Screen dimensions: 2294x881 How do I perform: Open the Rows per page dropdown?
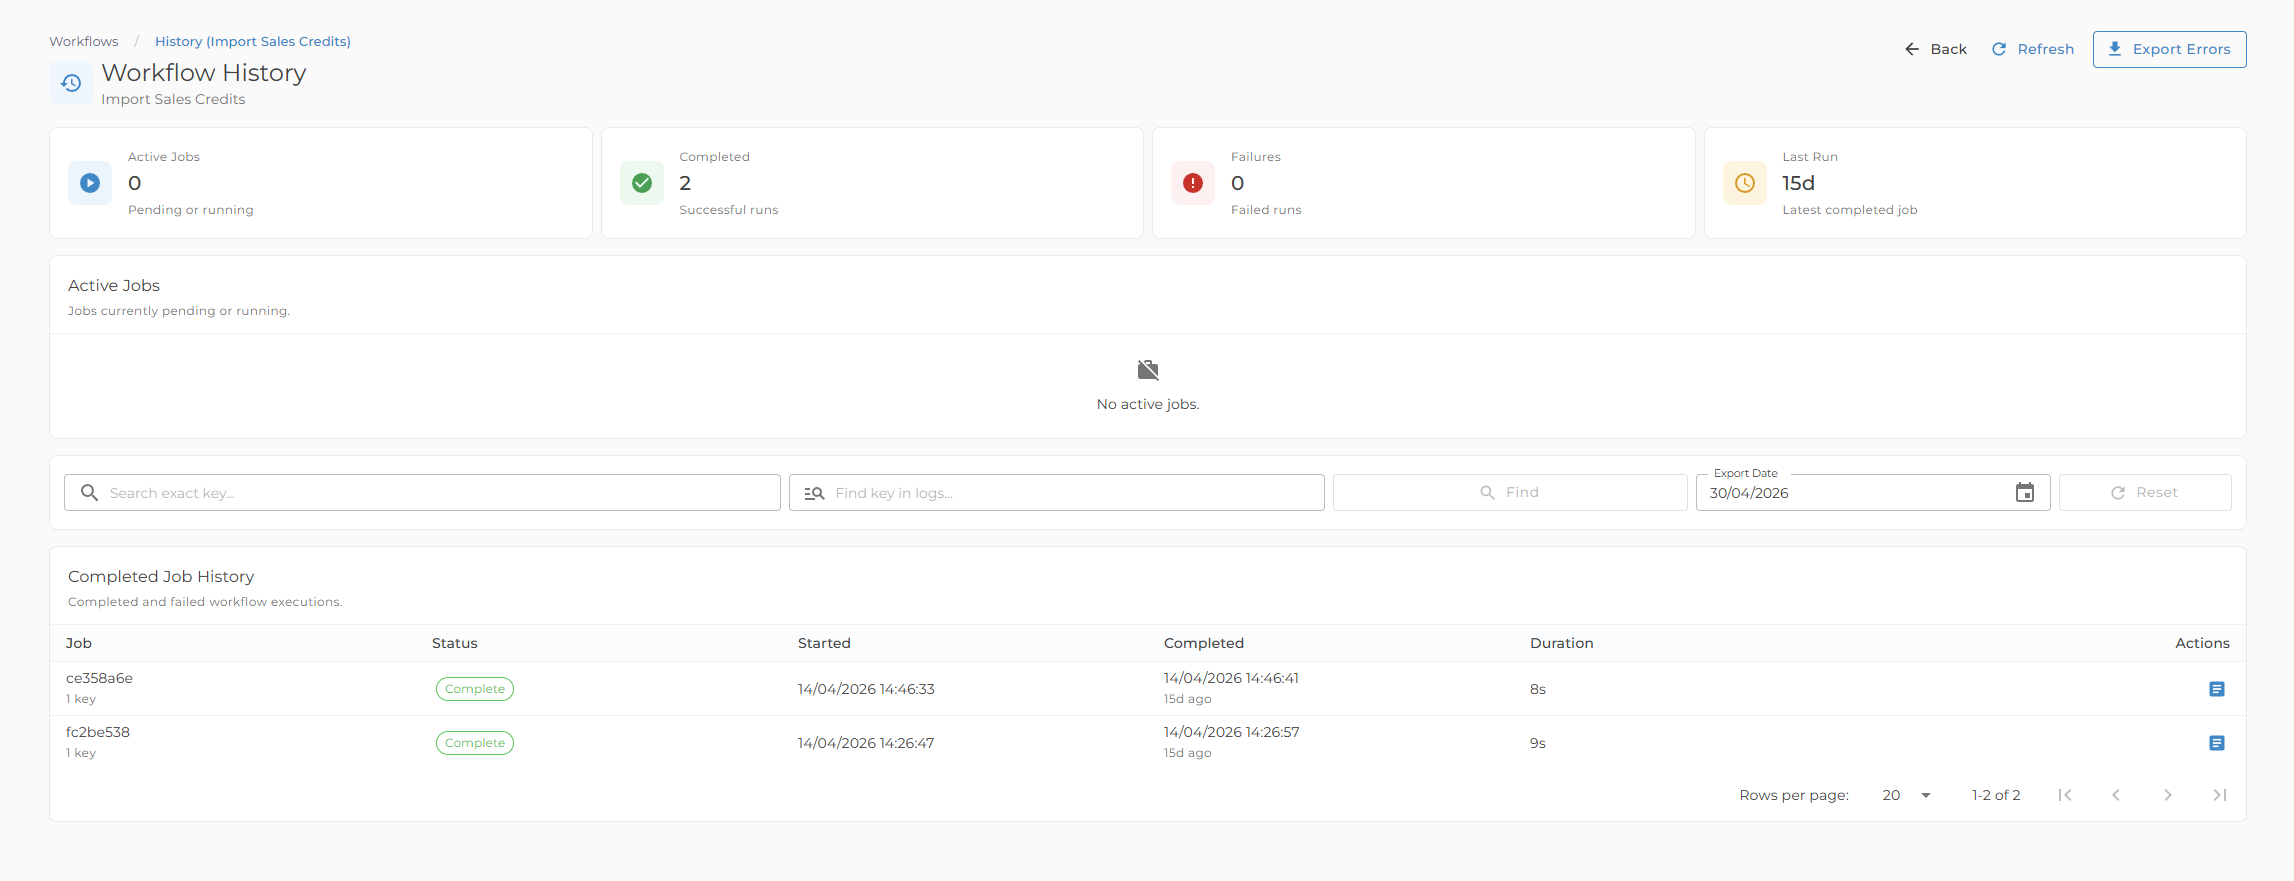click(x=1906, y=795)
